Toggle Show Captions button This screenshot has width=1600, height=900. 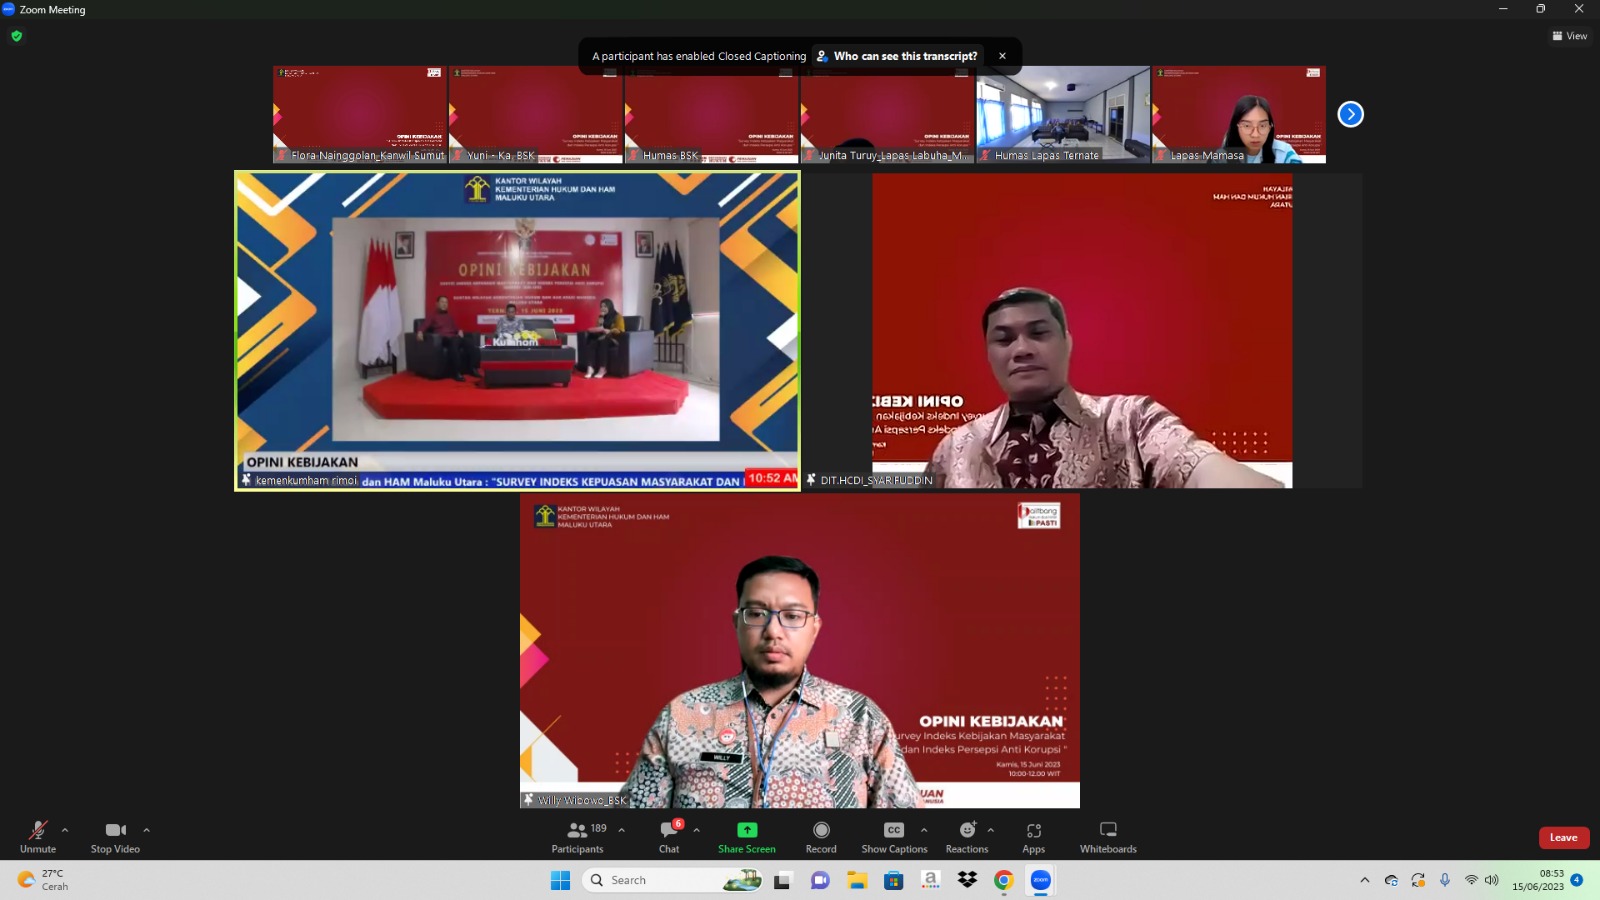pos(894,837)
